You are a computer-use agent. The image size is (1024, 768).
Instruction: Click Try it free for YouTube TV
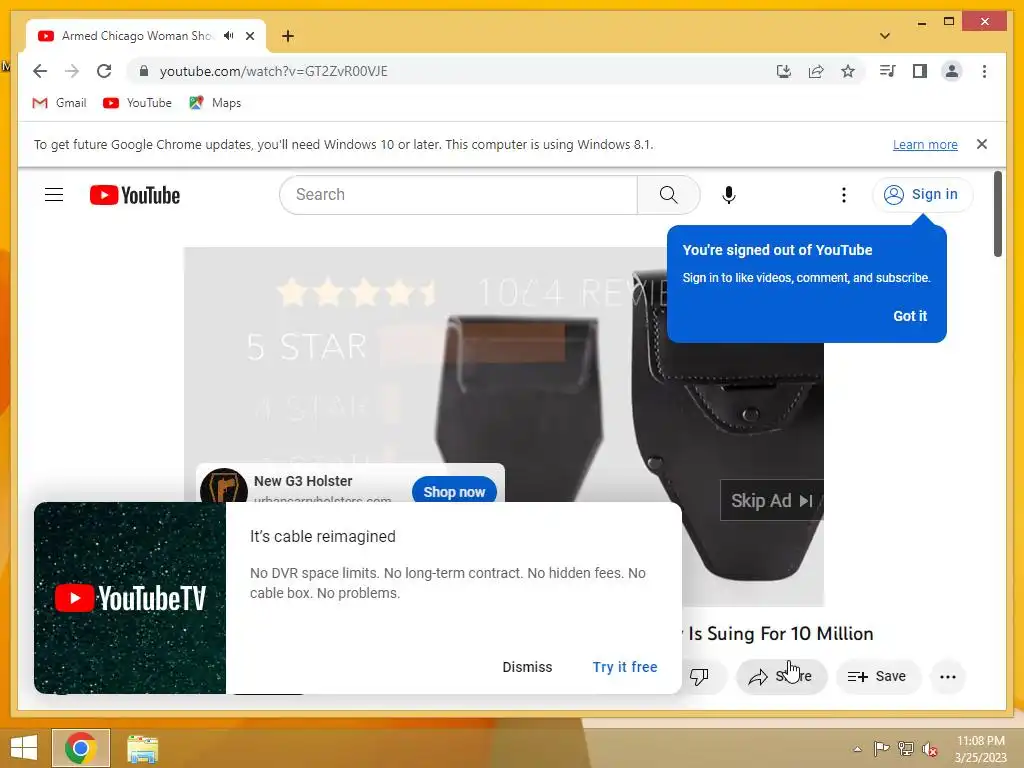(624, 667)
